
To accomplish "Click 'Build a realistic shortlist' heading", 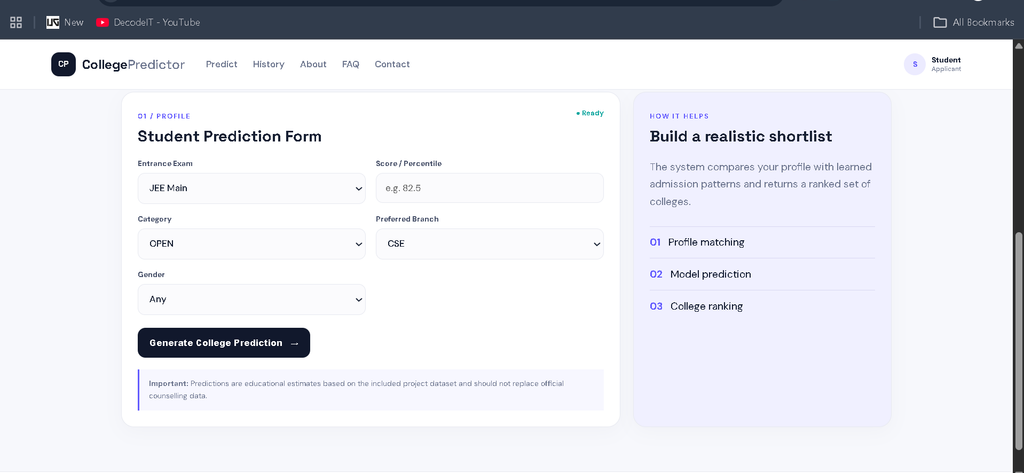I will point(741,137).
